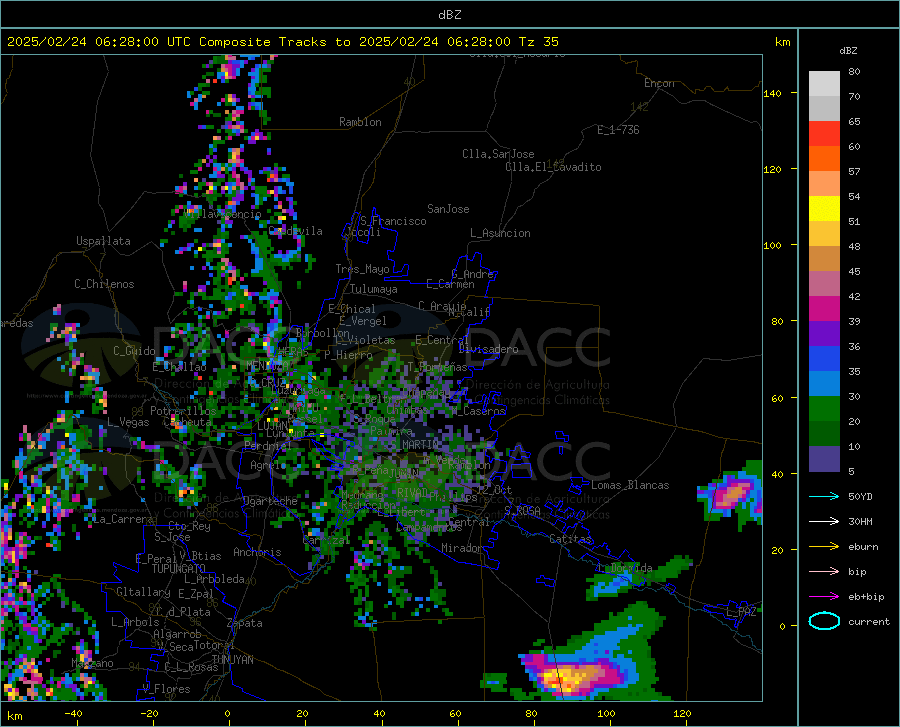
Task: Click the 120 tick on the horizontal axis
Action: [x=682, y=713]
